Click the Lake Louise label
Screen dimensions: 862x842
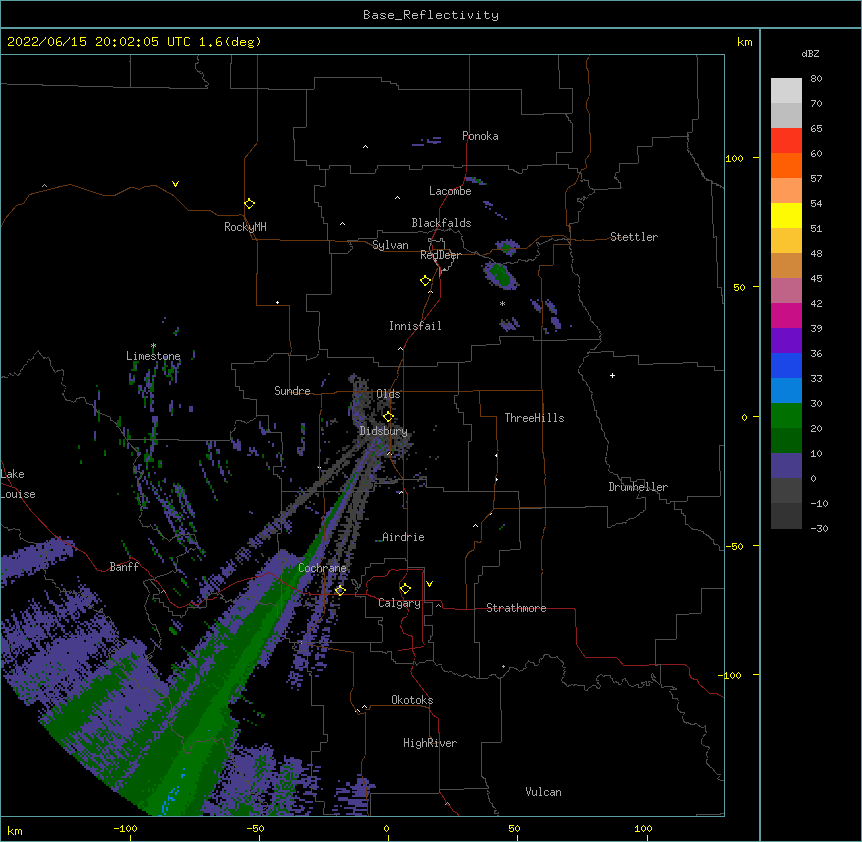point(18,484)
